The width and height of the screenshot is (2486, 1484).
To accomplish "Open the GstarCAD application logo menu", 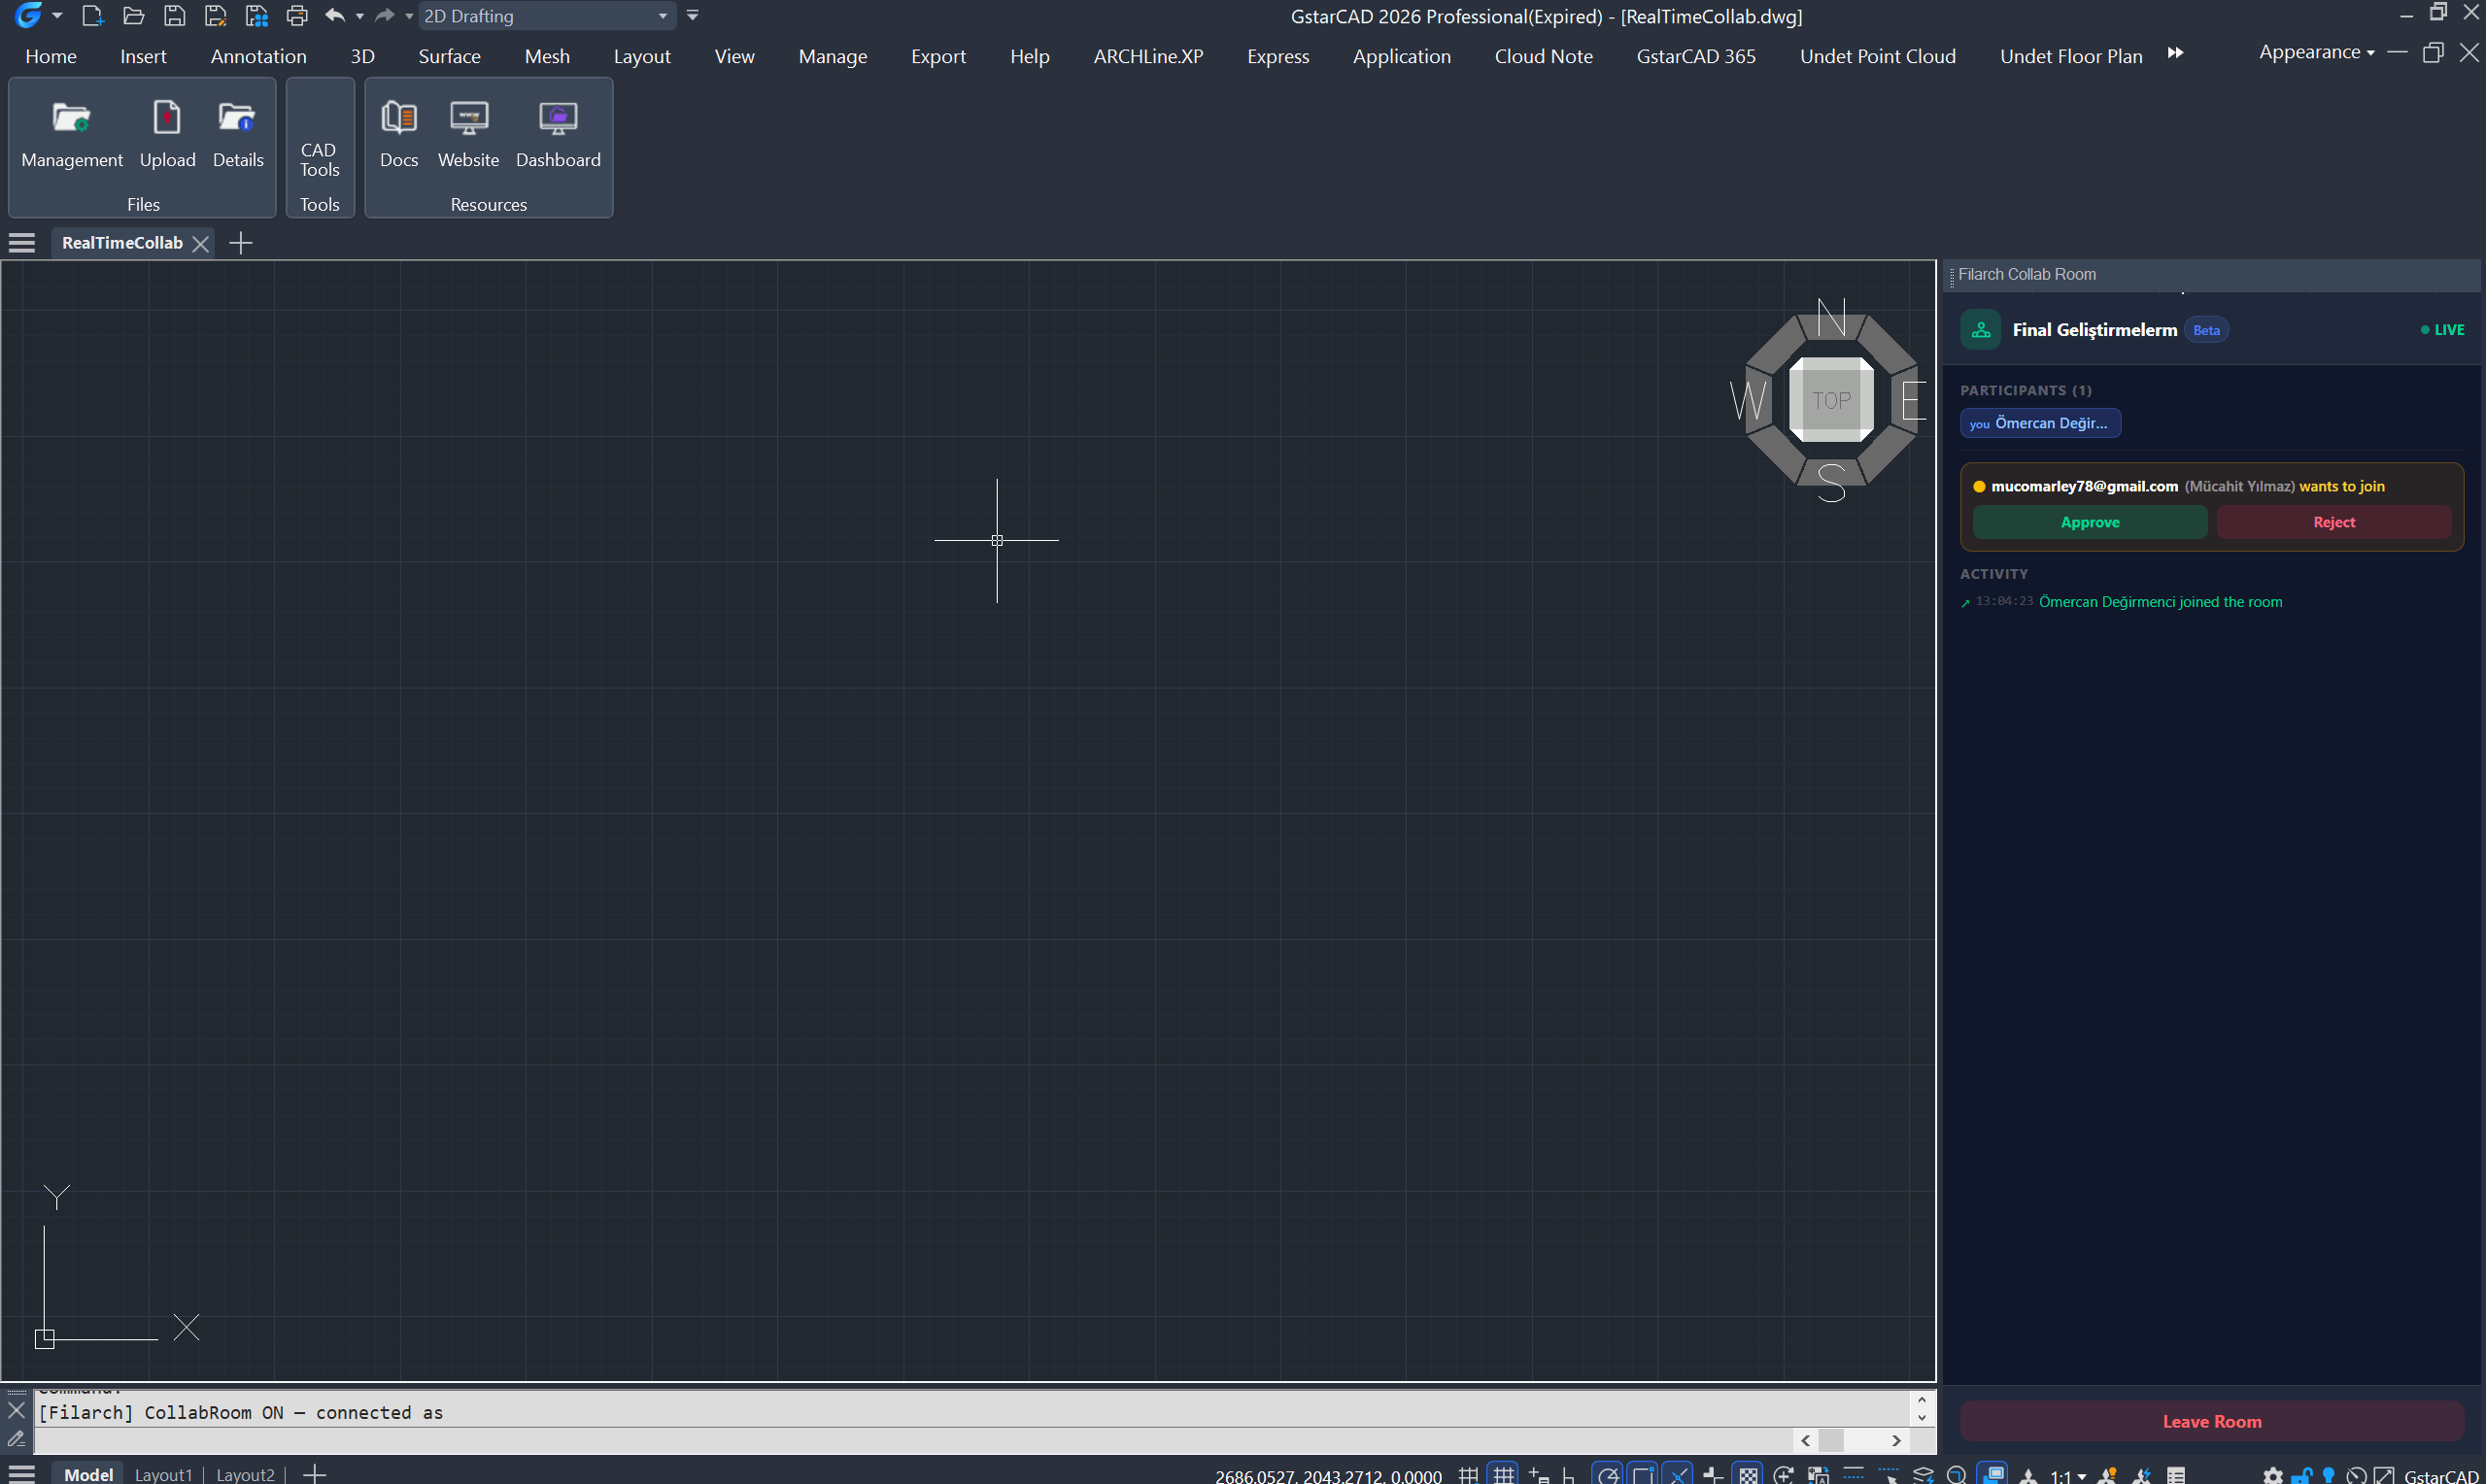I will tap(28, 15).
